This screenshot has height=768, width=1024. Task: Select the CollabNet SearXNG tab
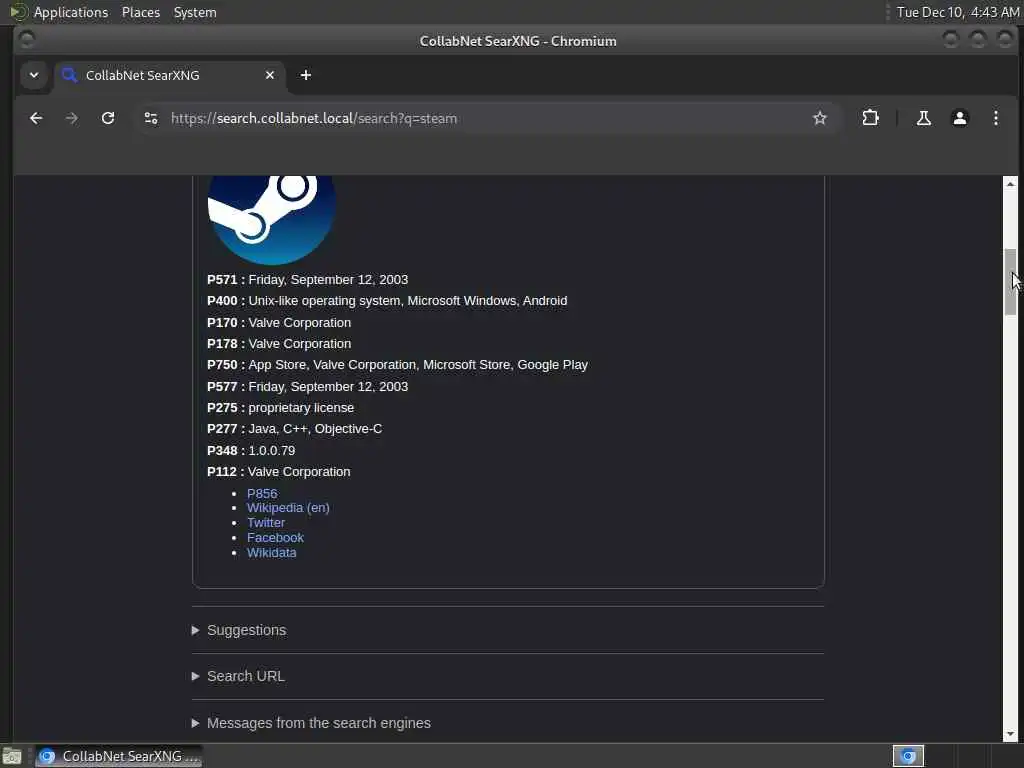(168, 75)
